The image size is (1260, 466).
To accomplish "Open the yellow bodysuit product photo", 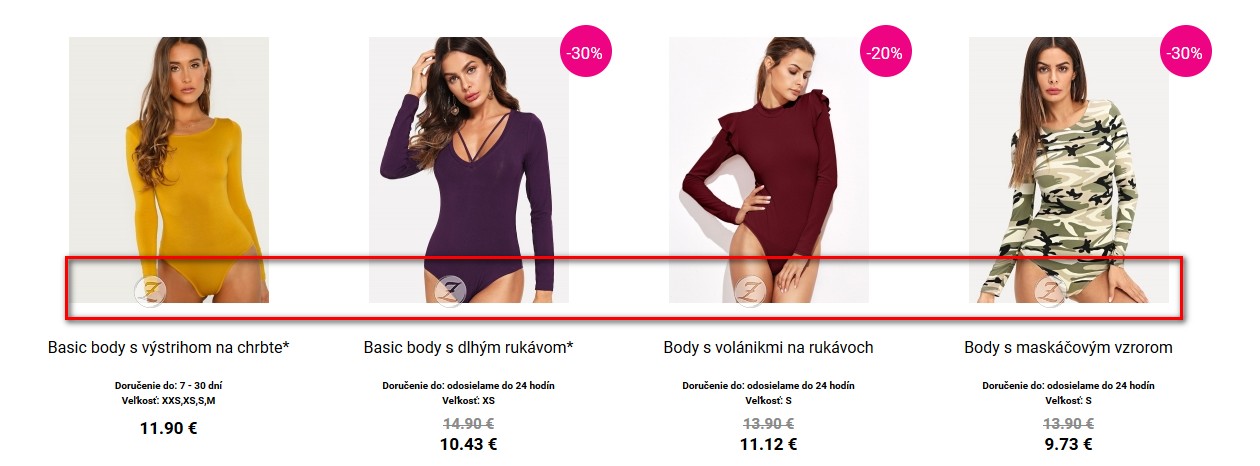I will point(169,170).
